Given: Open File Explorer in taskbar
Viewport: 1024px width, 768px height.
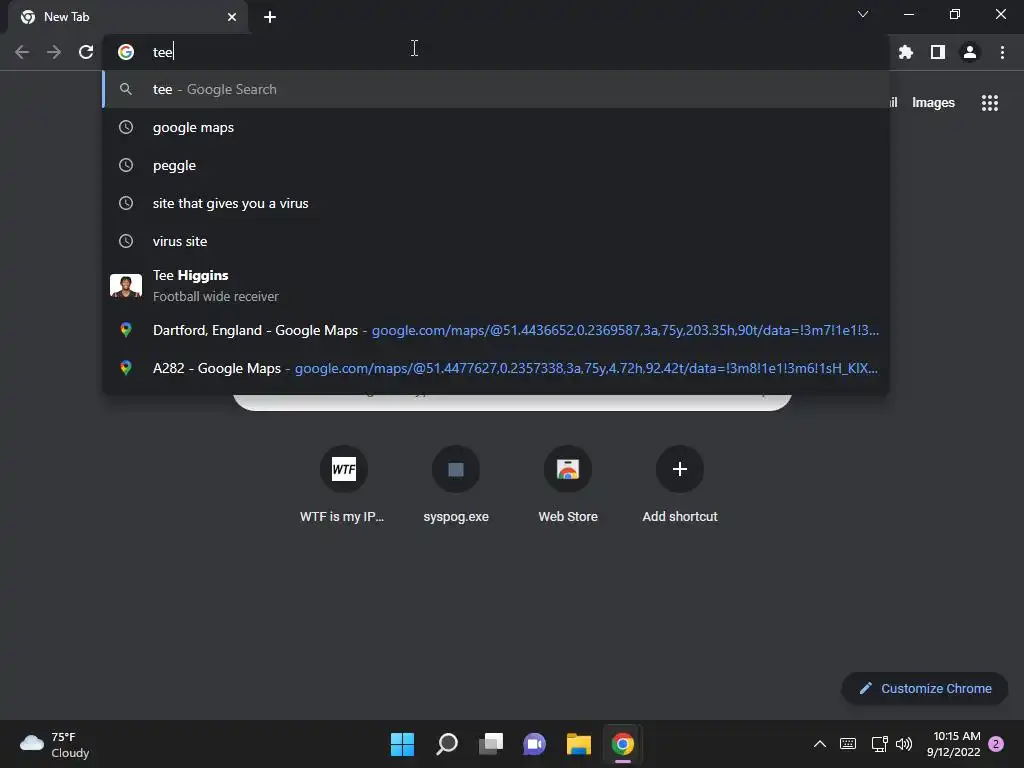Looking at the screenshot, I should pos(579,744).
